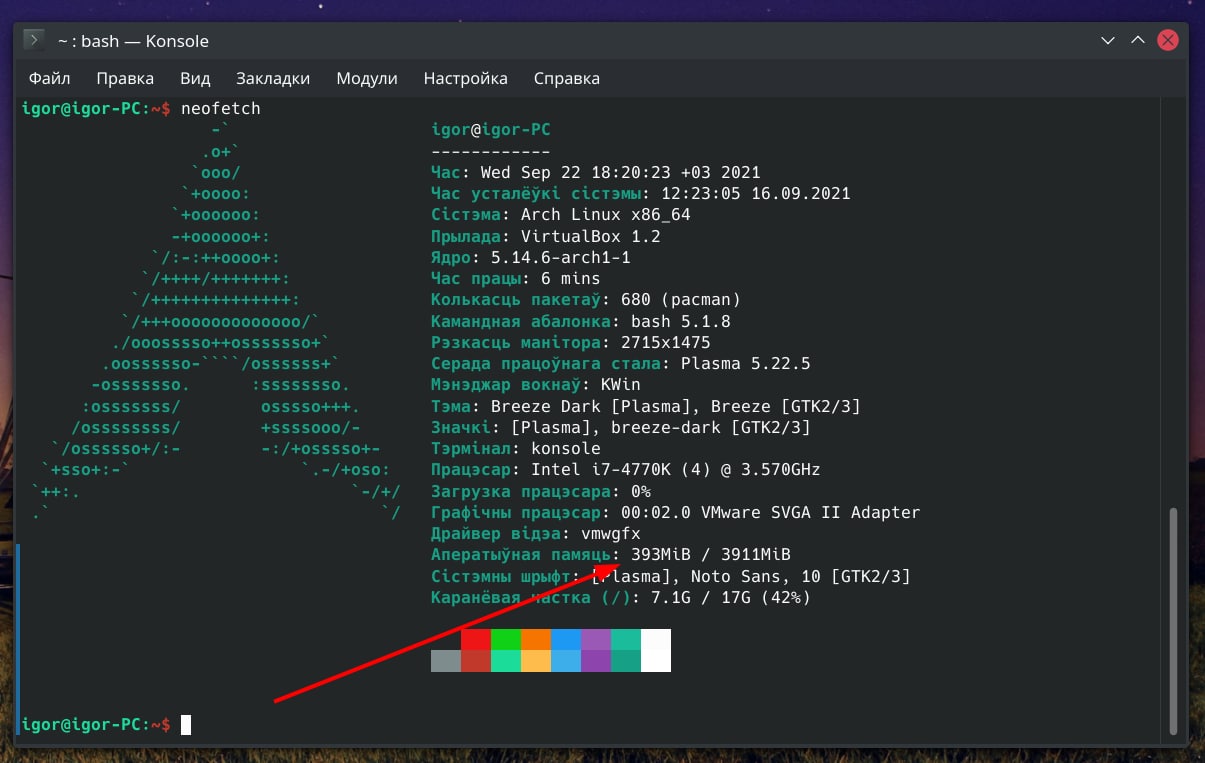The image size is (1205, 763).
Task: Click the 'igor@igor-PC' header above the dashes
Action: 491,130
